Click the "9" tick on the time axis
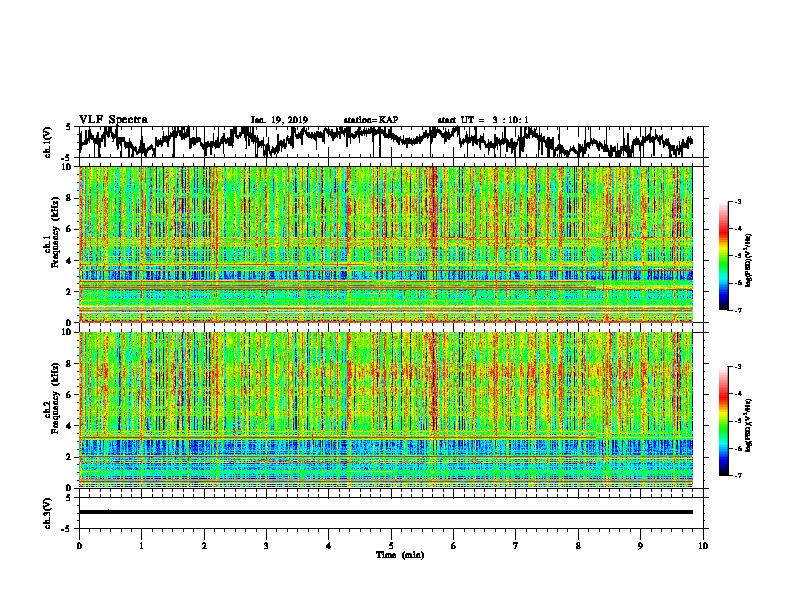792x612 pixels. pos(640,546)
